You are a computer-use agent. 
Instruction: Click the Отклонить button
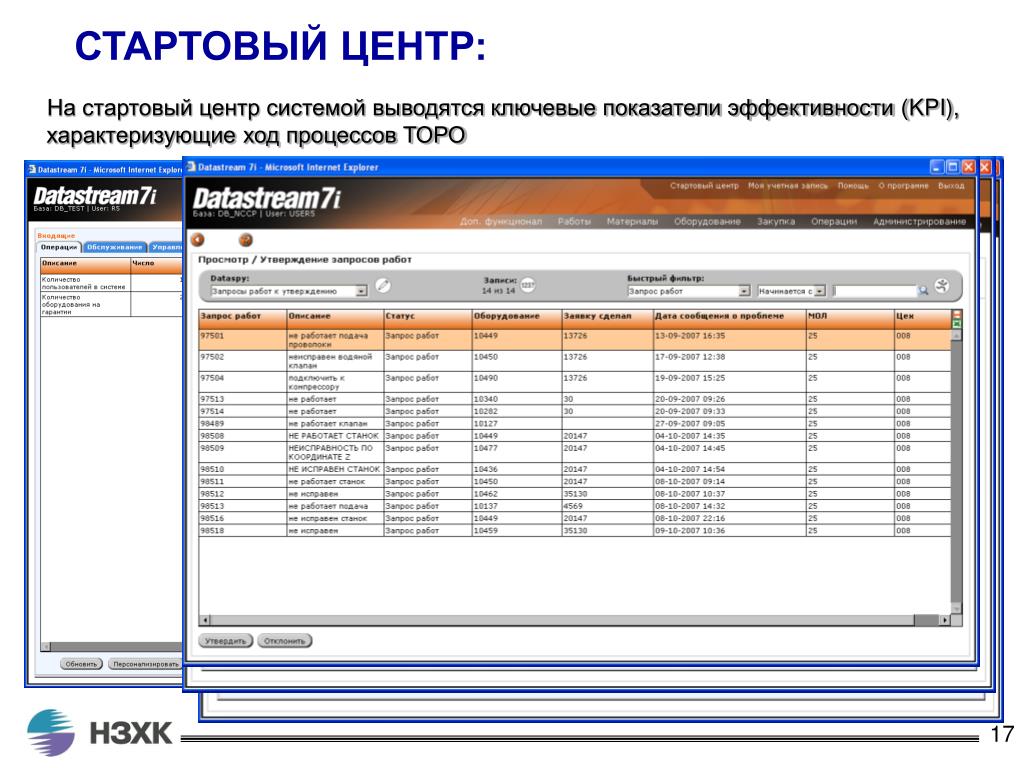(285, 641)
